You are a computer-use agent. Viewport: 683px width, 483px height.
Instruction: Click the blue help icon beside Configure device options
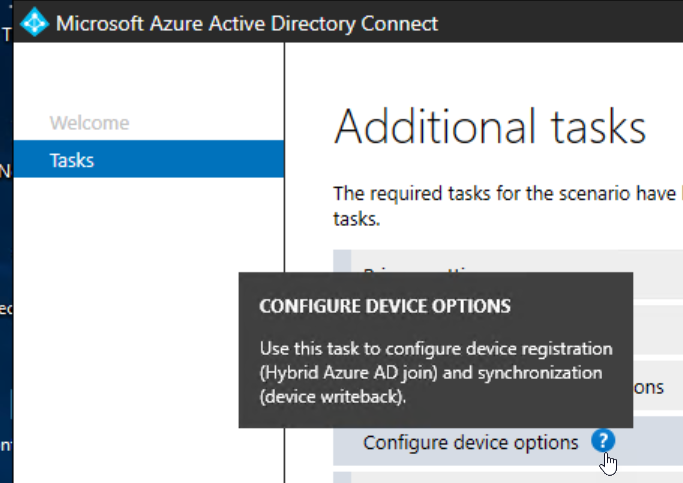603,441
